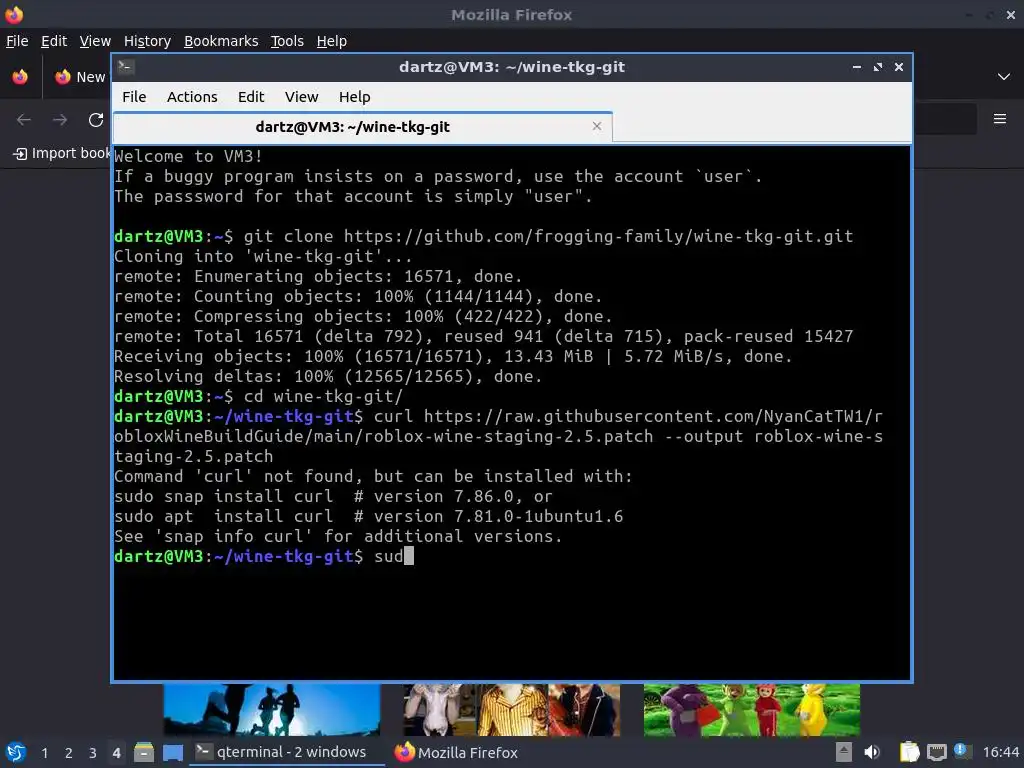Click runners silhouette thumbnail in Firefox

tap(272, 710)
